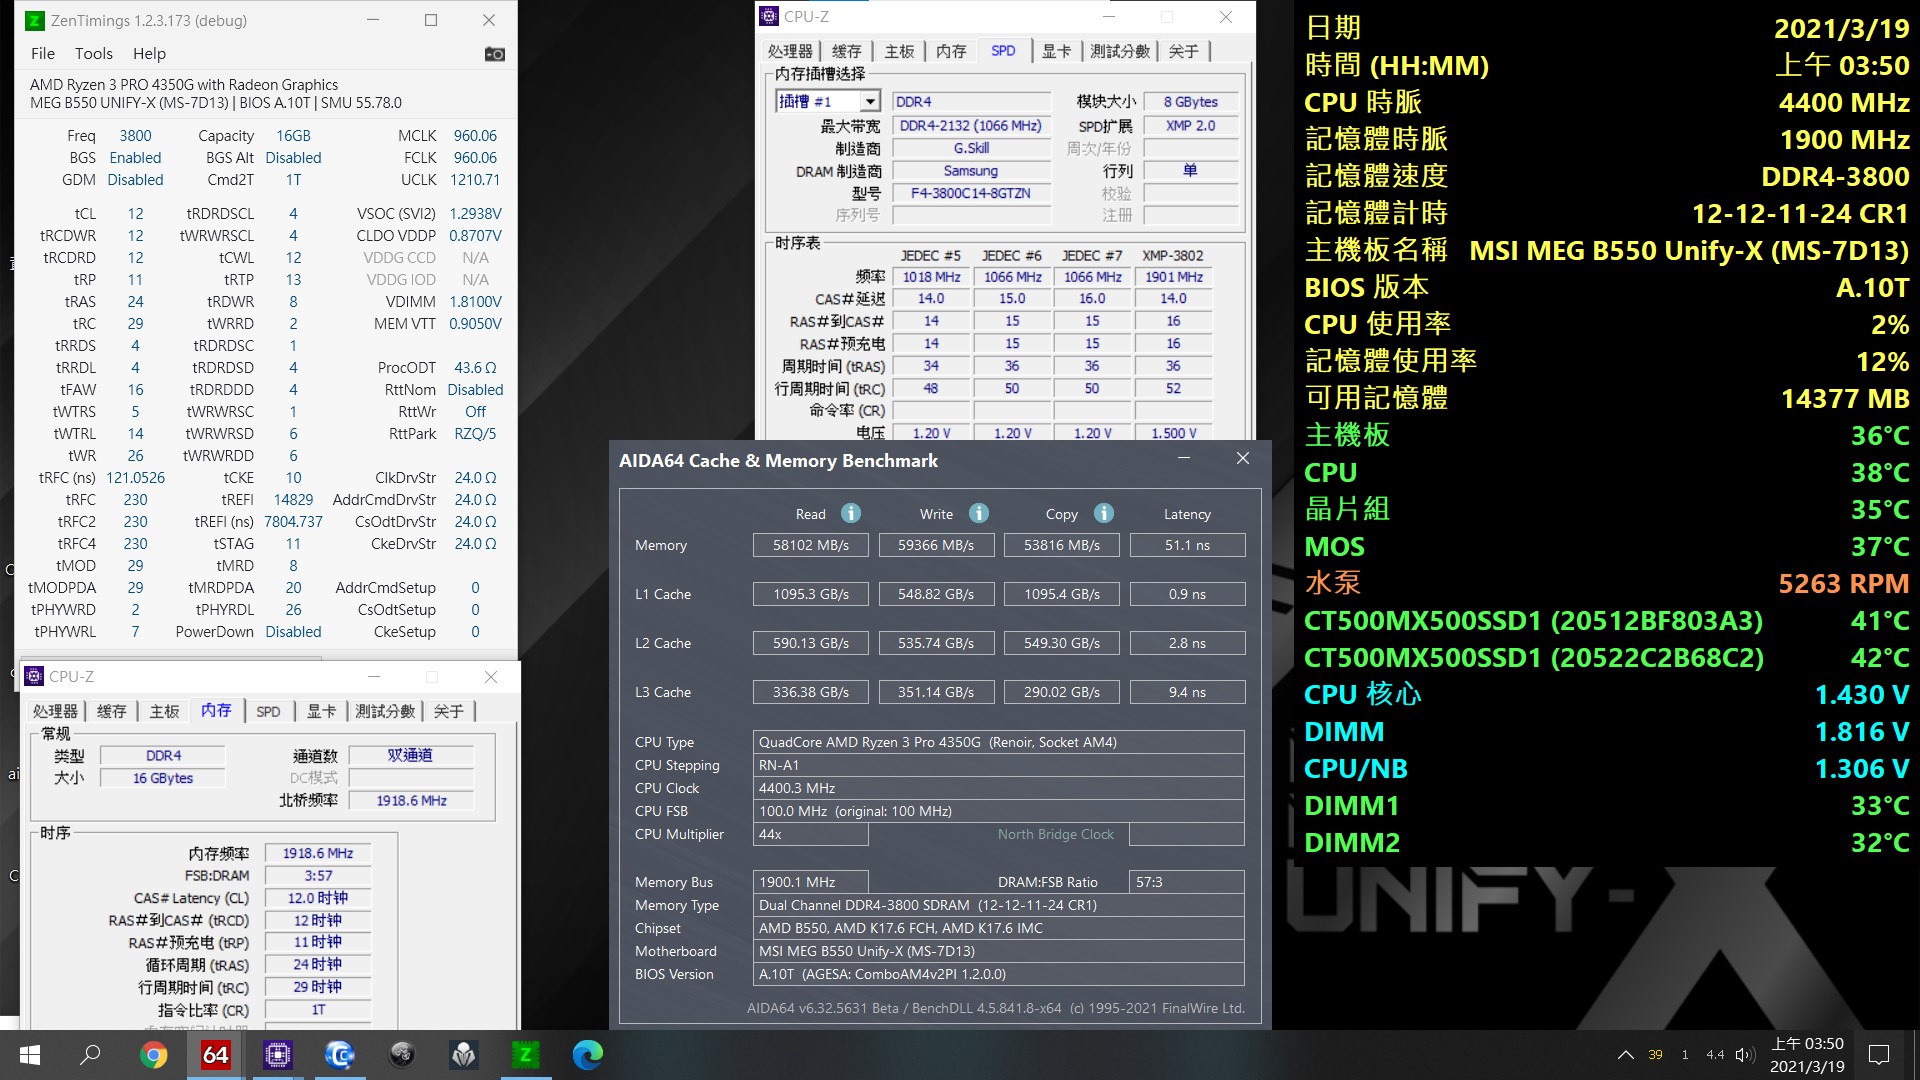Click tray temperature indicator 39
1920x1080 pixels.
click(x=1655, y=1055)
